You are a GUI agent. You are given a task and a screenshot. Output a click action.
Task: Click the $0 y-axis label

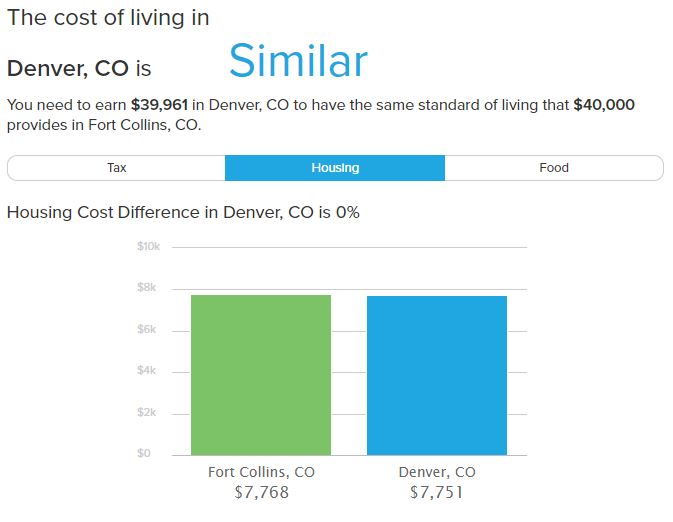coord(144,453)
